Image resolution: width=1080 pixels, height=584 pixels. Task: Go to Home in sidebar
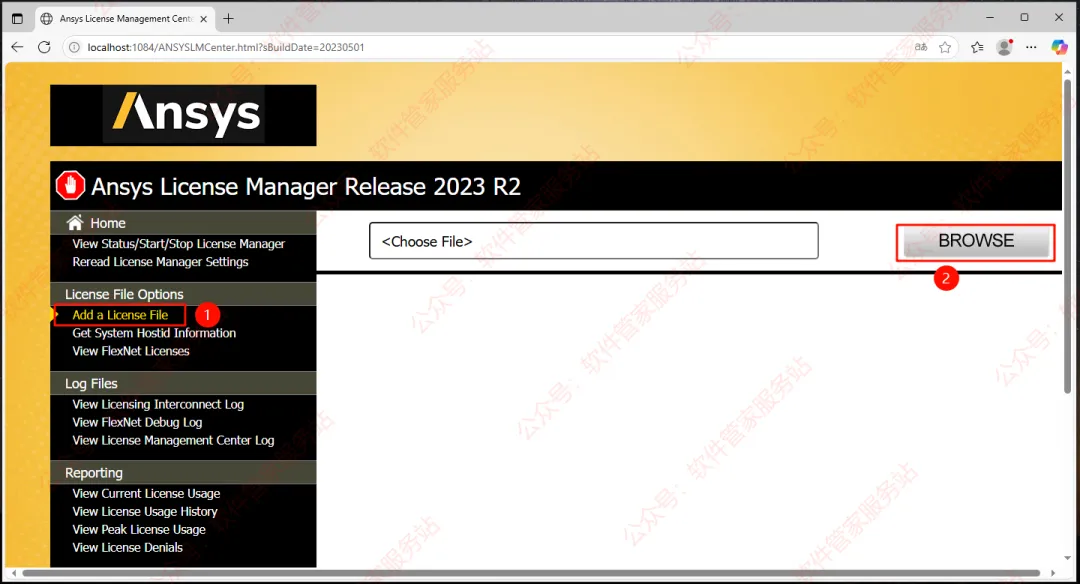pos(107,223)
